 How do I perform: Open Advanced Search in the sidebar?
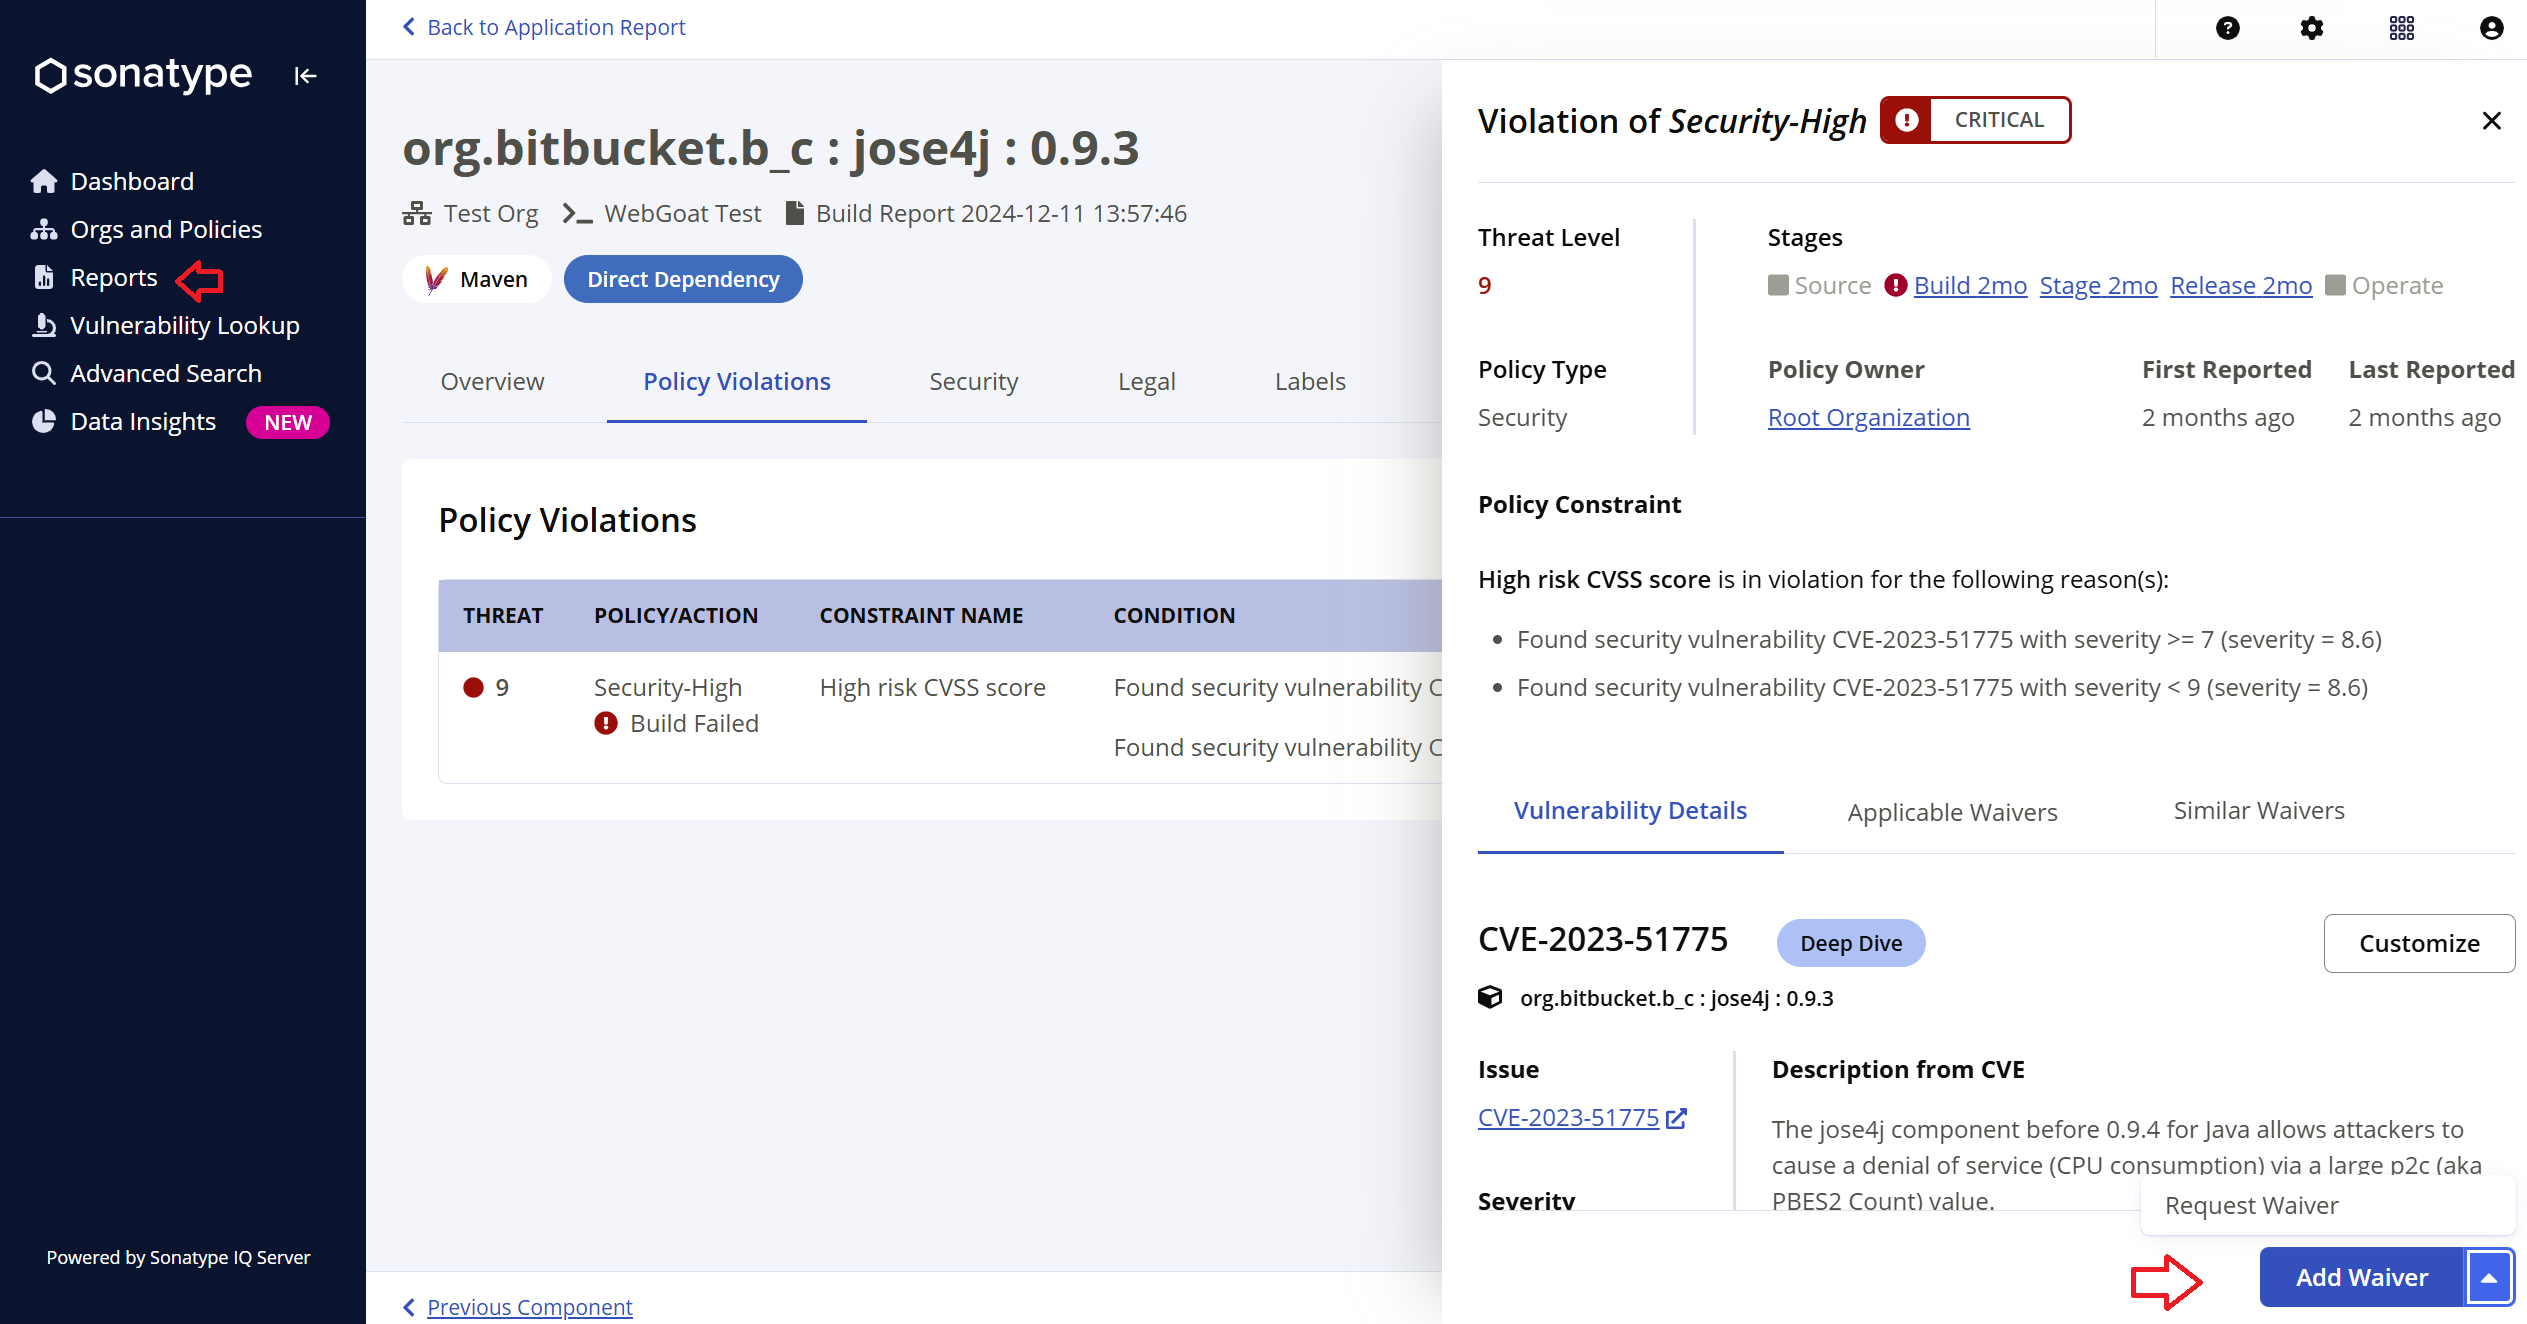point(146,373)
